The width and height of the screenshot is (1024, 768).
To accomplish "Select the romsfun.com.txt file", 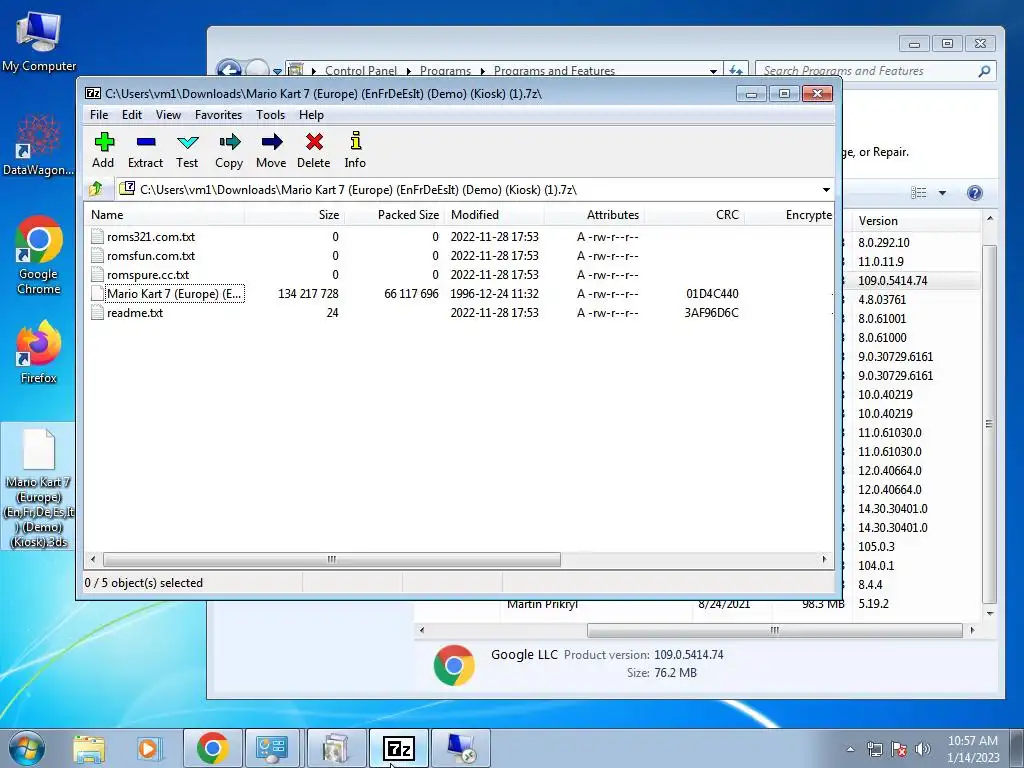I will (151, 256).
